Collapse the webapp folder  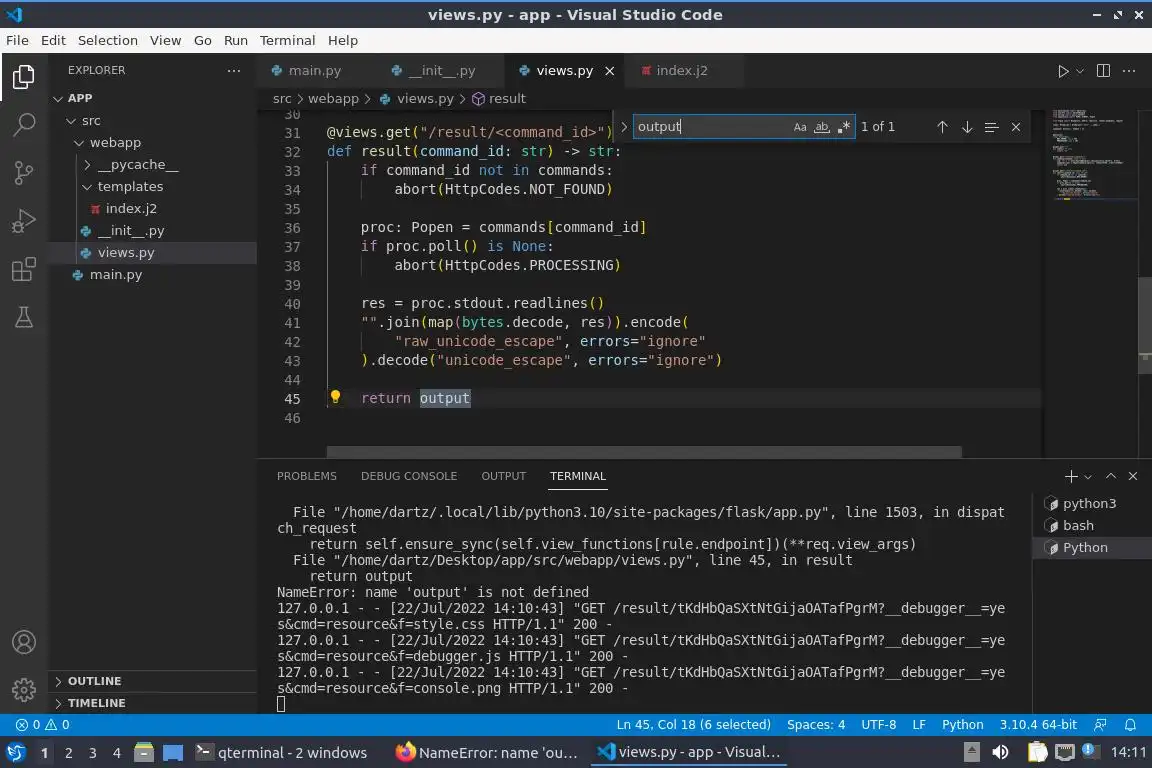(79, 143)
